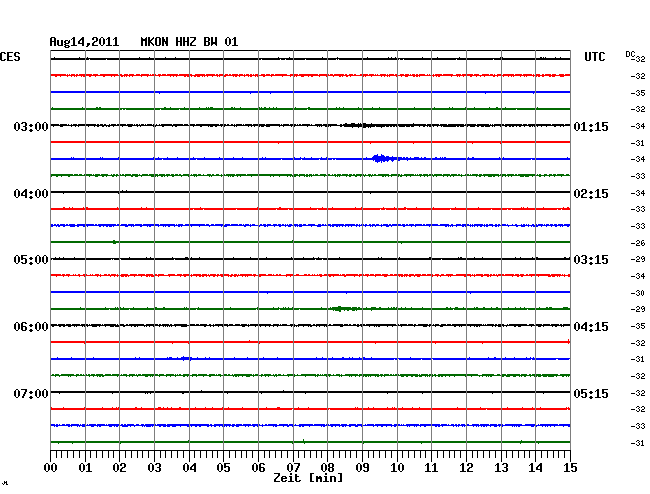Click minute 05 on the time axis
The height and width of the screenshot is (494, 650).
click(223, 468)
